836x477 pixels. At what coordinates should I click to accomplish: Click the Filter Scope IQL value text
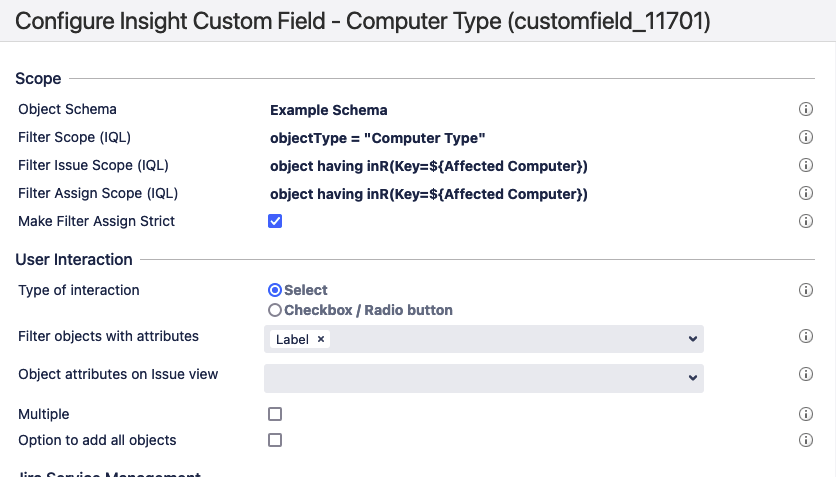tap(378, 138)
